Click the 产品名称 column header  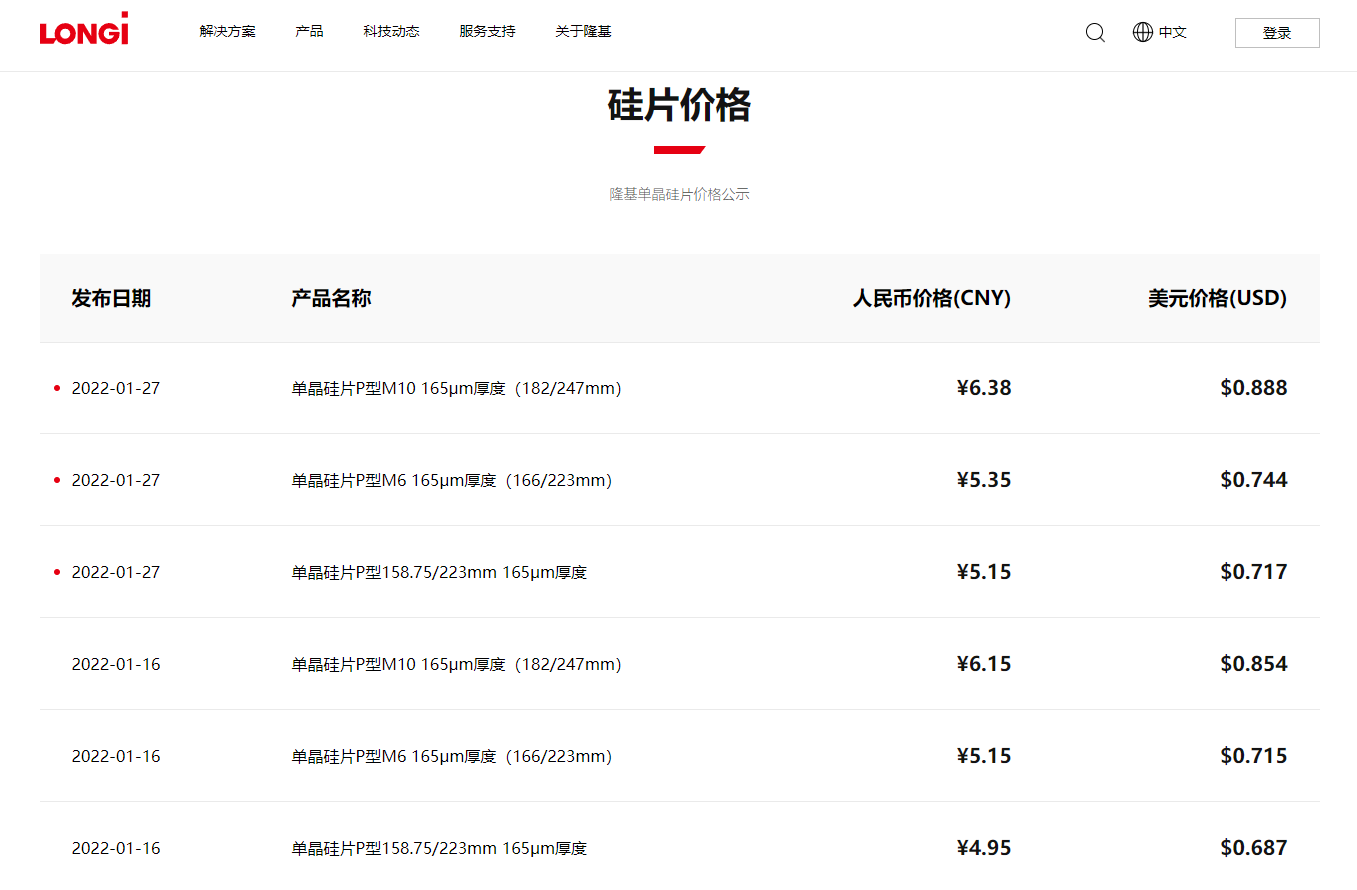(331, 298)
